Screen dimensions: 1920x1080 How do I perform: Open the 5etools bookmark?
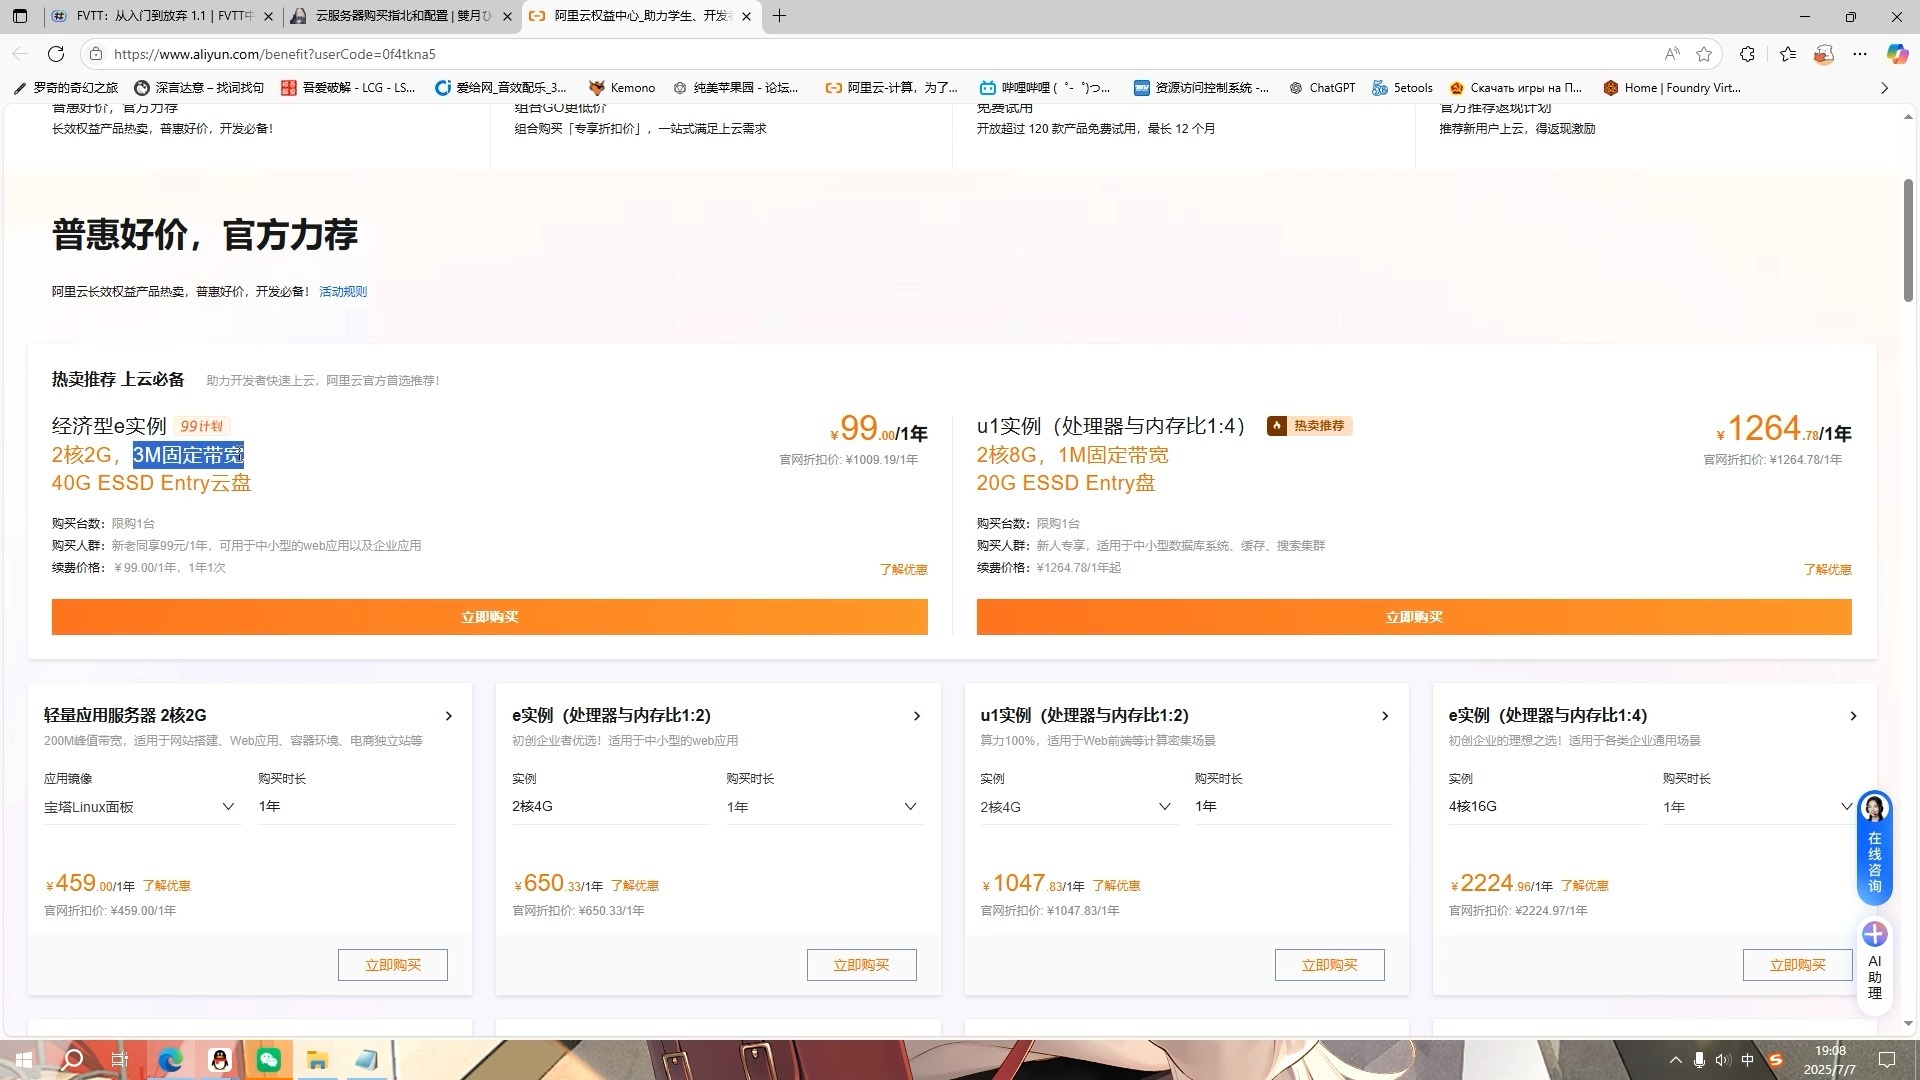[1402, 88]
